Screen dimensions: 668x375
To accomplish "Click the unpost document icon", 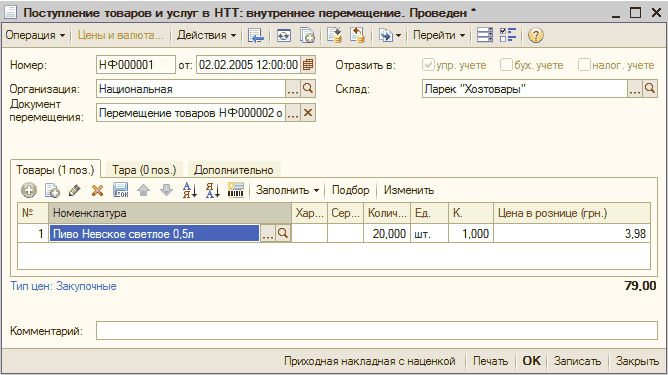I will tap(357, 35).
